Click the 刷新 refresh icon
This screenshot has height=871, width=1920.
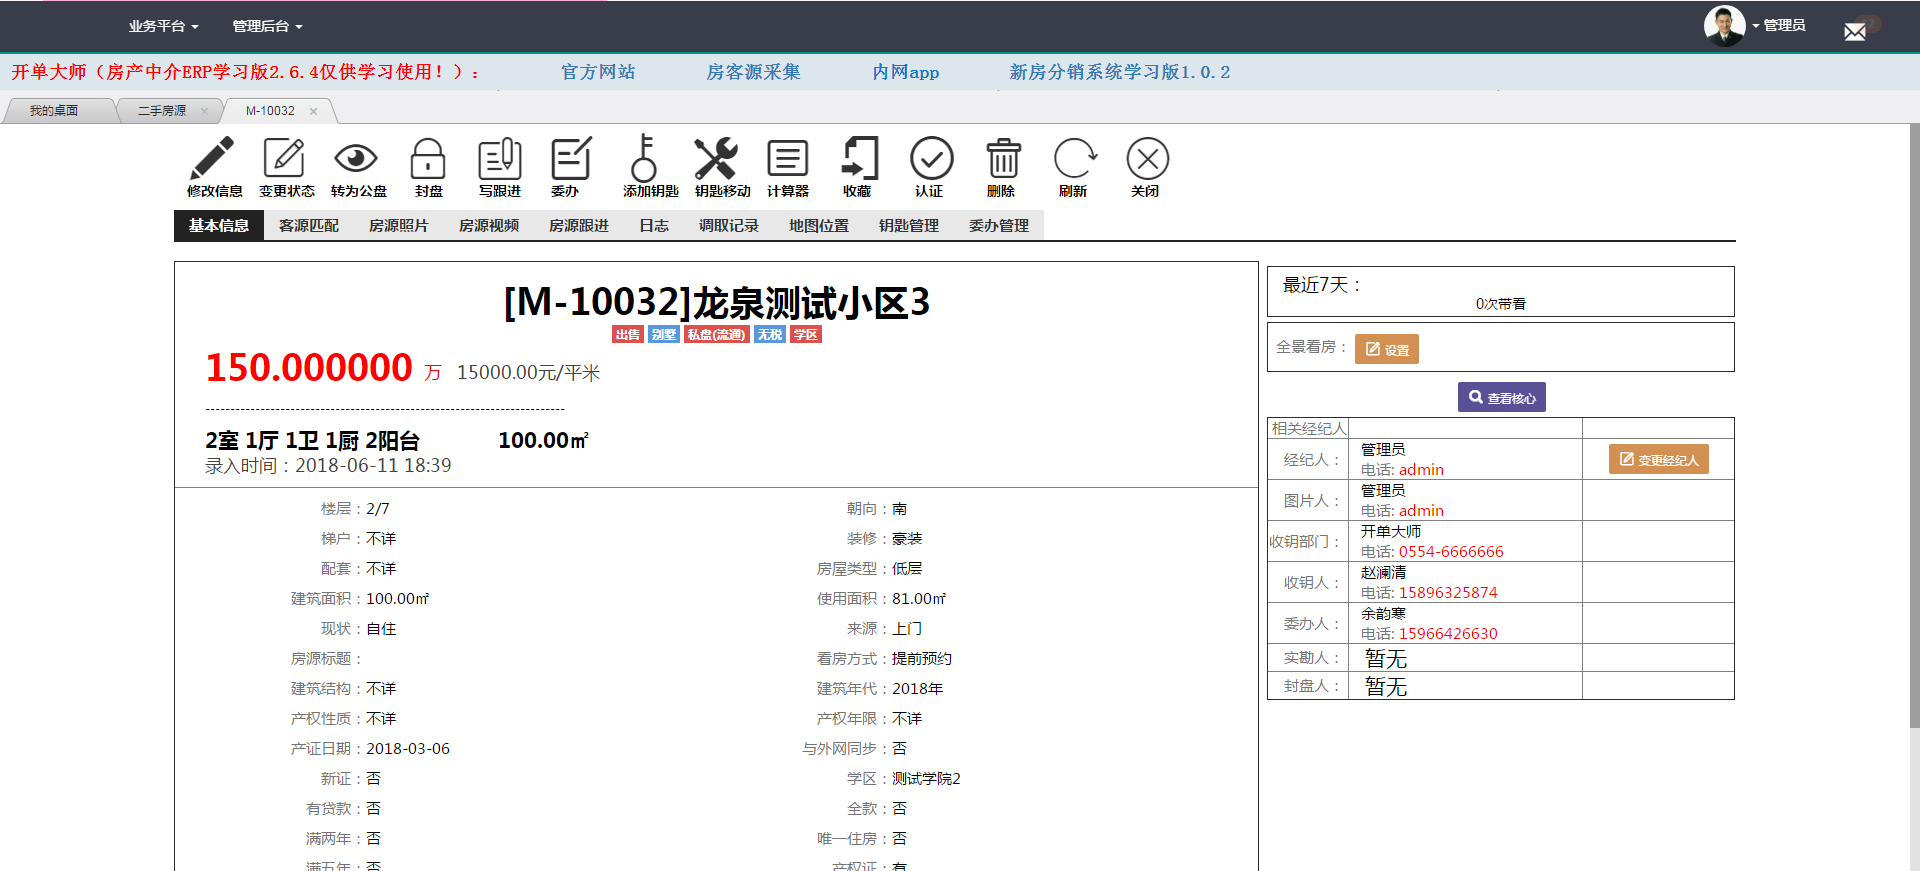pyautogui.click(x=1076, y=159)
